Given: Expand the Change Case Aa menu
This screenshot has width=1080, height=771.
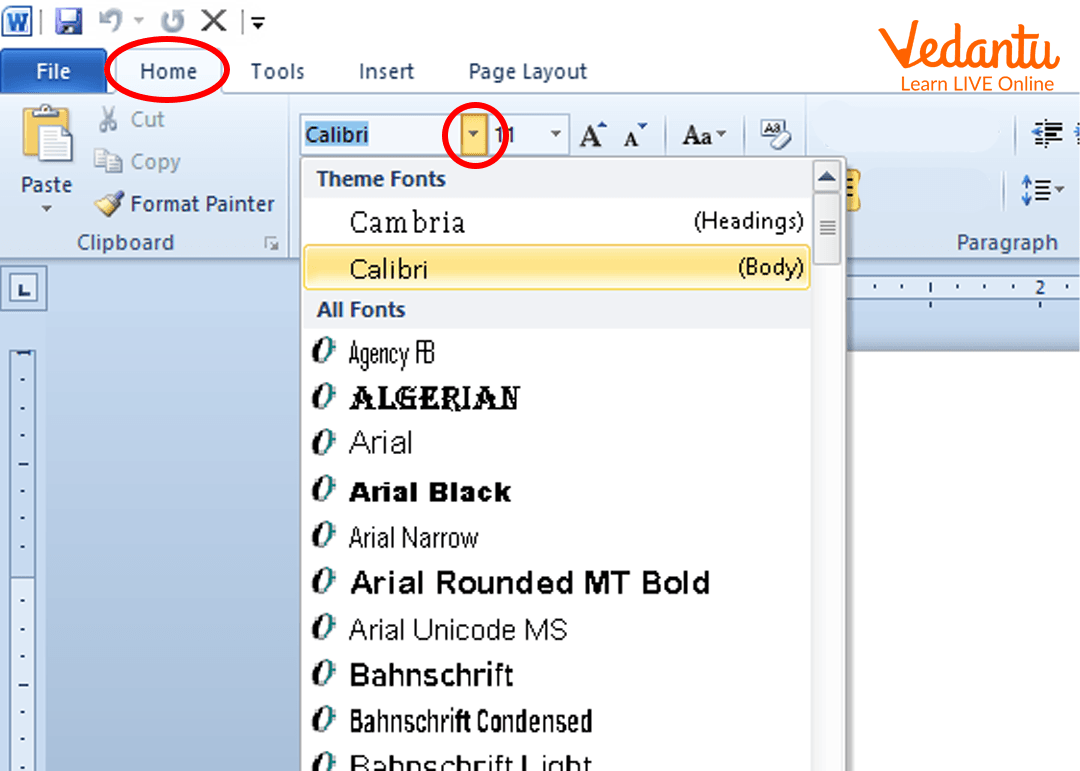Looking at the screenshot, I should 704,135.
